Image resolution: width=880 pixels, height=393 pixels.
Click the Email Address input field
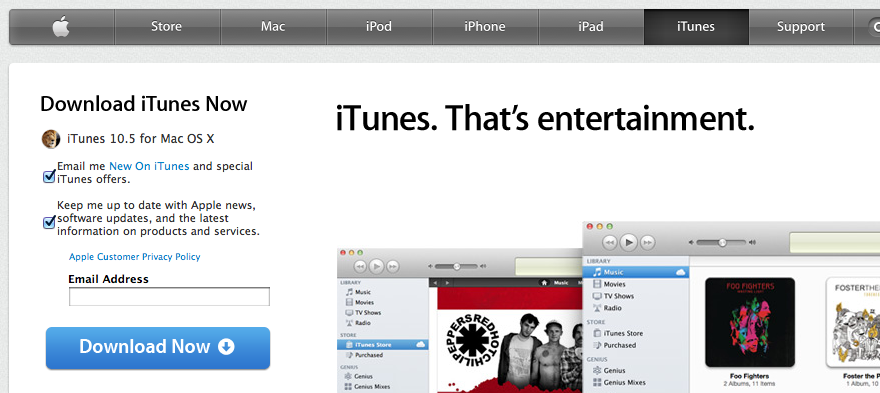[x=169, y=296]
